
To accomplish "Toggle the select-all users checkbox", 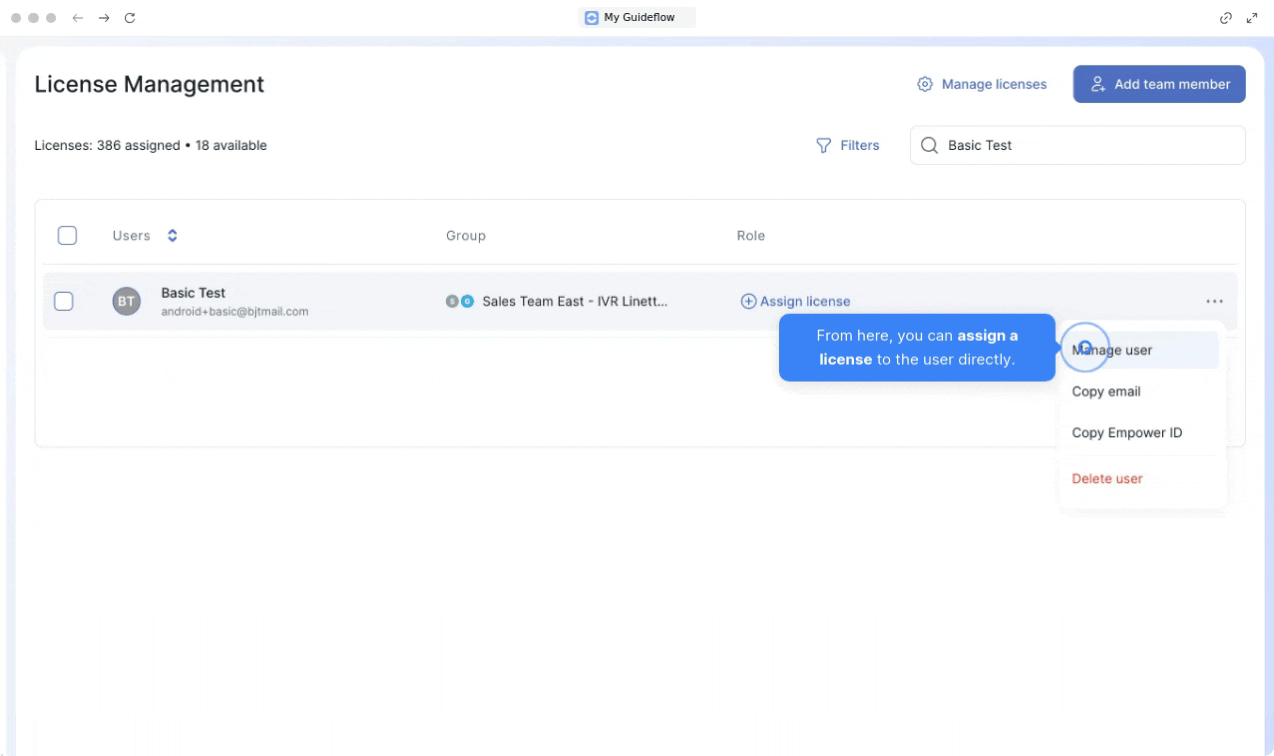I will 67,236.
